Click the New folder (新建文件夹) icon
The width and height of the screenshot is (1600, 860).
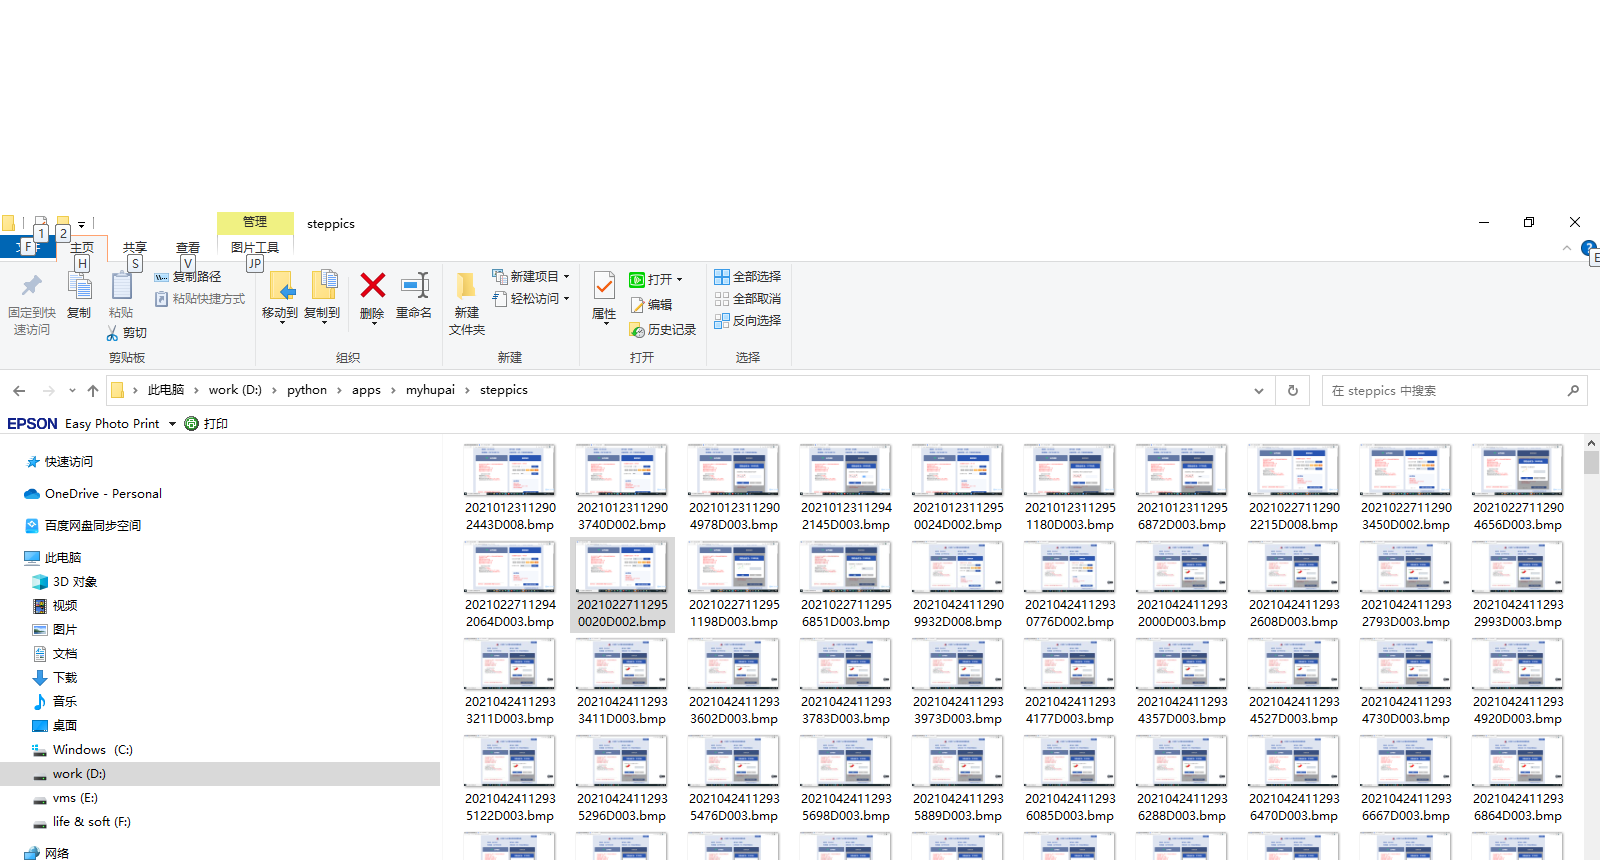[x=466, y=286]
